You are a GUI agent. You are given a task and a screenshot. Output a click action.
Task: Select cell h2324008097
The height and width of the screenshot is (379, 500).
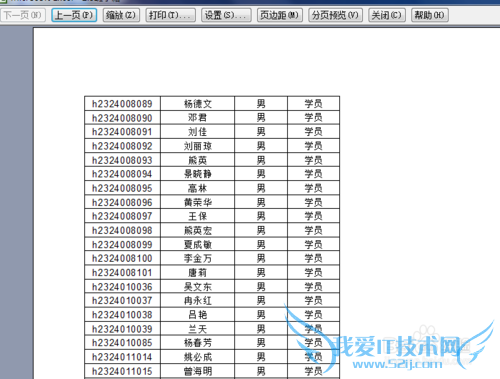122,216
